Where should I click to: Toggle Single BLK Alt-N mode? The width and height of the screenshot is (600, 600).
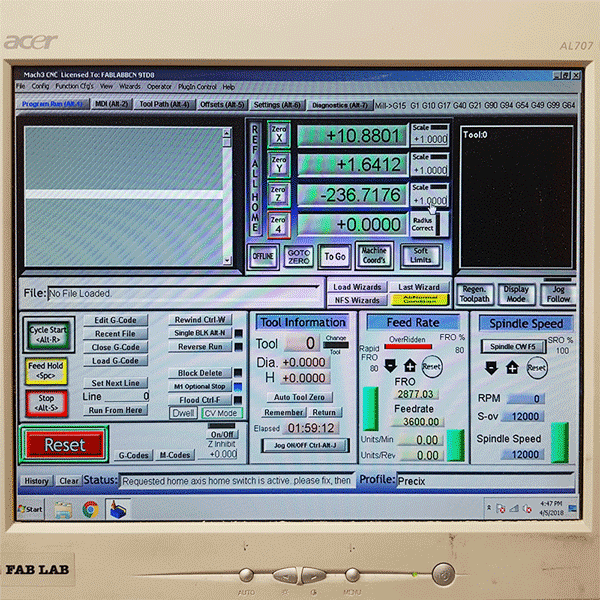200,333
